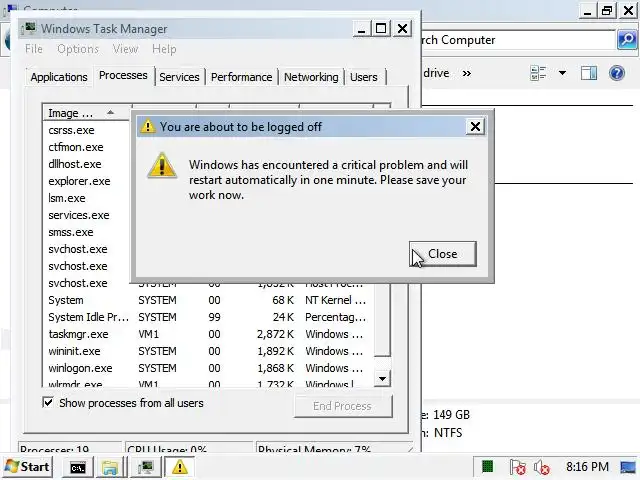Open the View menu in Task Manager
Screen dimensions: 640x480
tap(125, 49)
